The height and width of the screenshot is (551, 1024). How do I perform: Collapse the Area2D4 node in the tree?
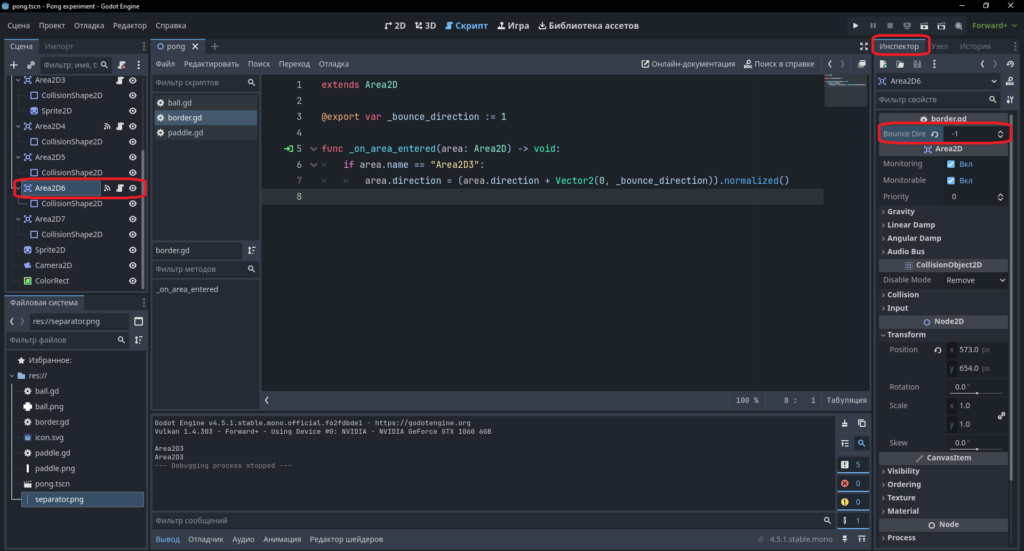click(x=18, y=127)
